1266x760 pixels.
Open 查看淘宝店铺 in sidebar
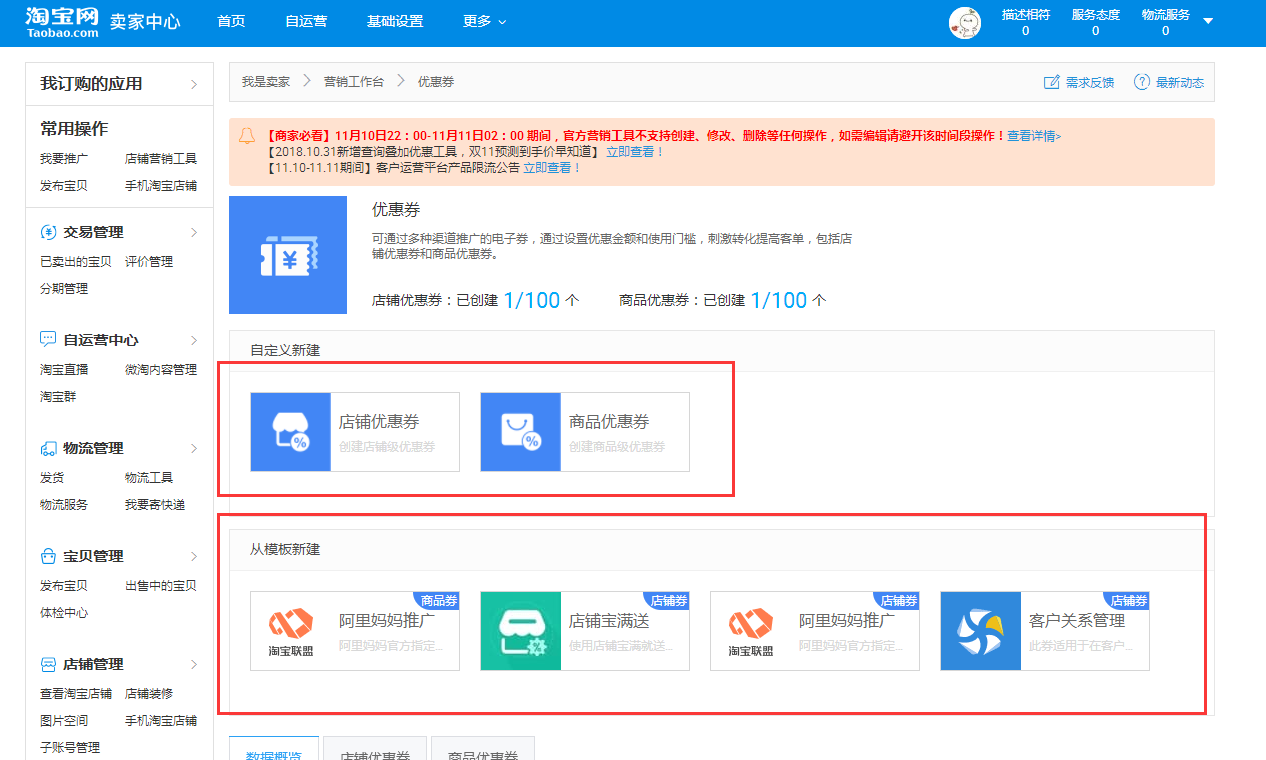pos(76,693)
